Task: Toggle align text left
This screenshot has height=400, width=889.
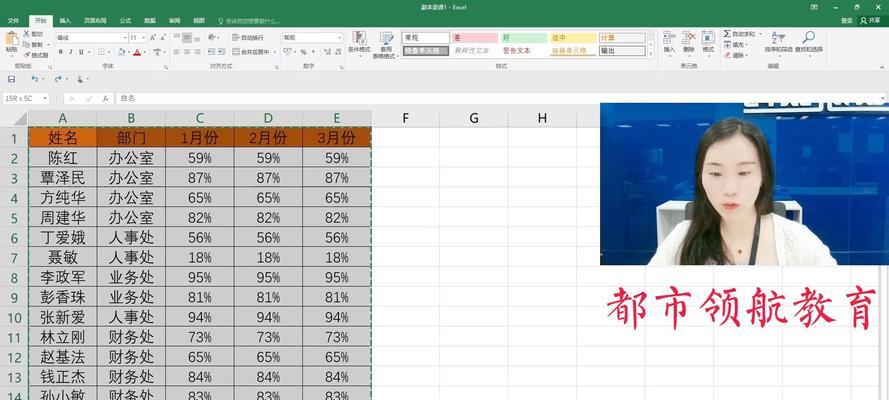Action: pyautogui.click(x=177, y=52)
